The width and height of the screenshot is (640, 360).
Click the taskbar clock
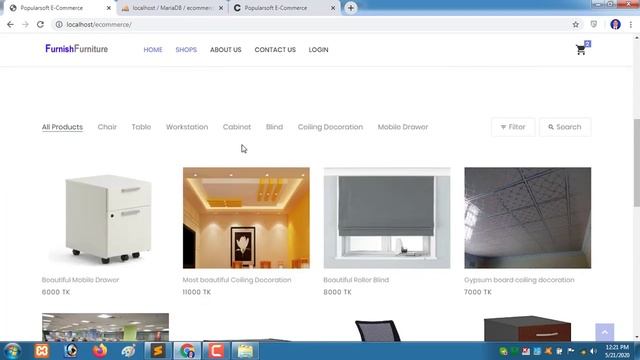coord(617,351)
